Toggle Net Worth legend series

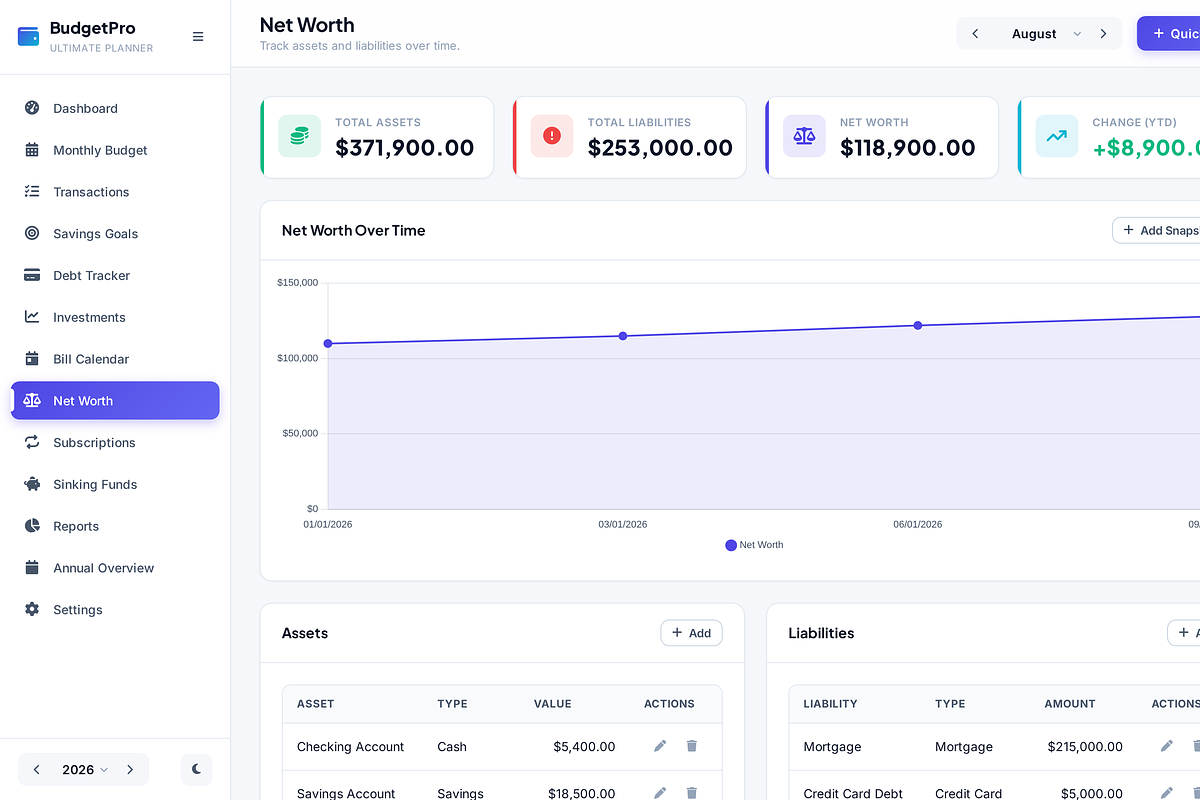click(x=754, y=545)
